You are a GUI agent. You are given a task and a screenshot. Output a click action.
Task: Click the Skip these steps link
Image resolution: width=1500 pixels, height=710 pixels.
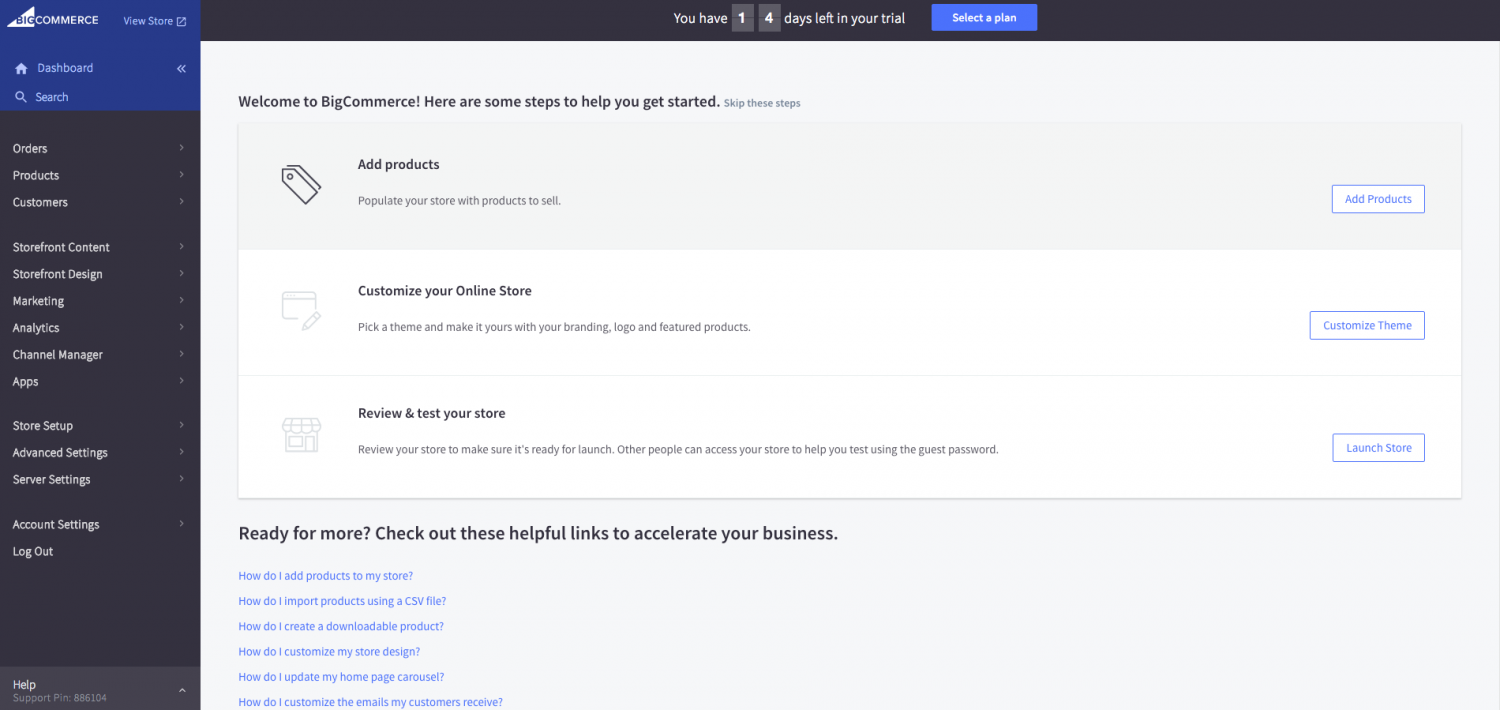[761, 102]
